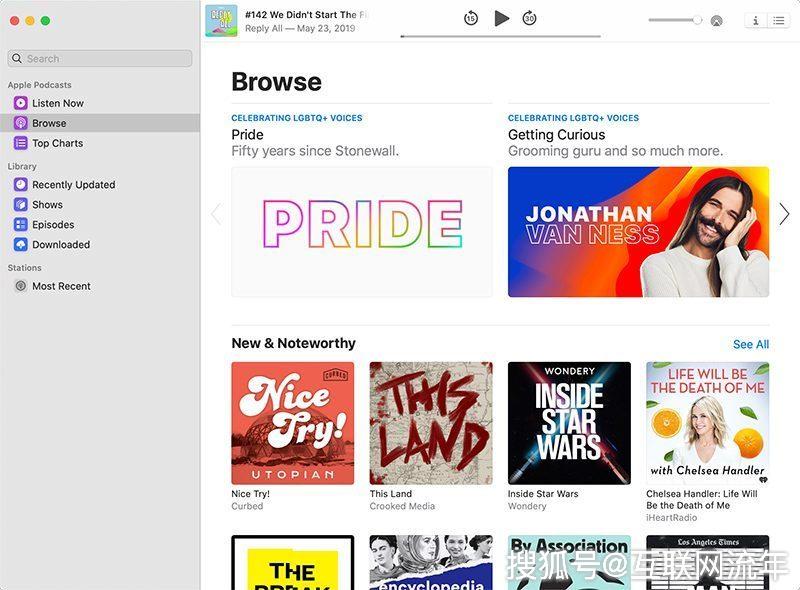Open the encyclopedia podcast artwork
The width and height of the screenshot is (800, 590).
431,562
